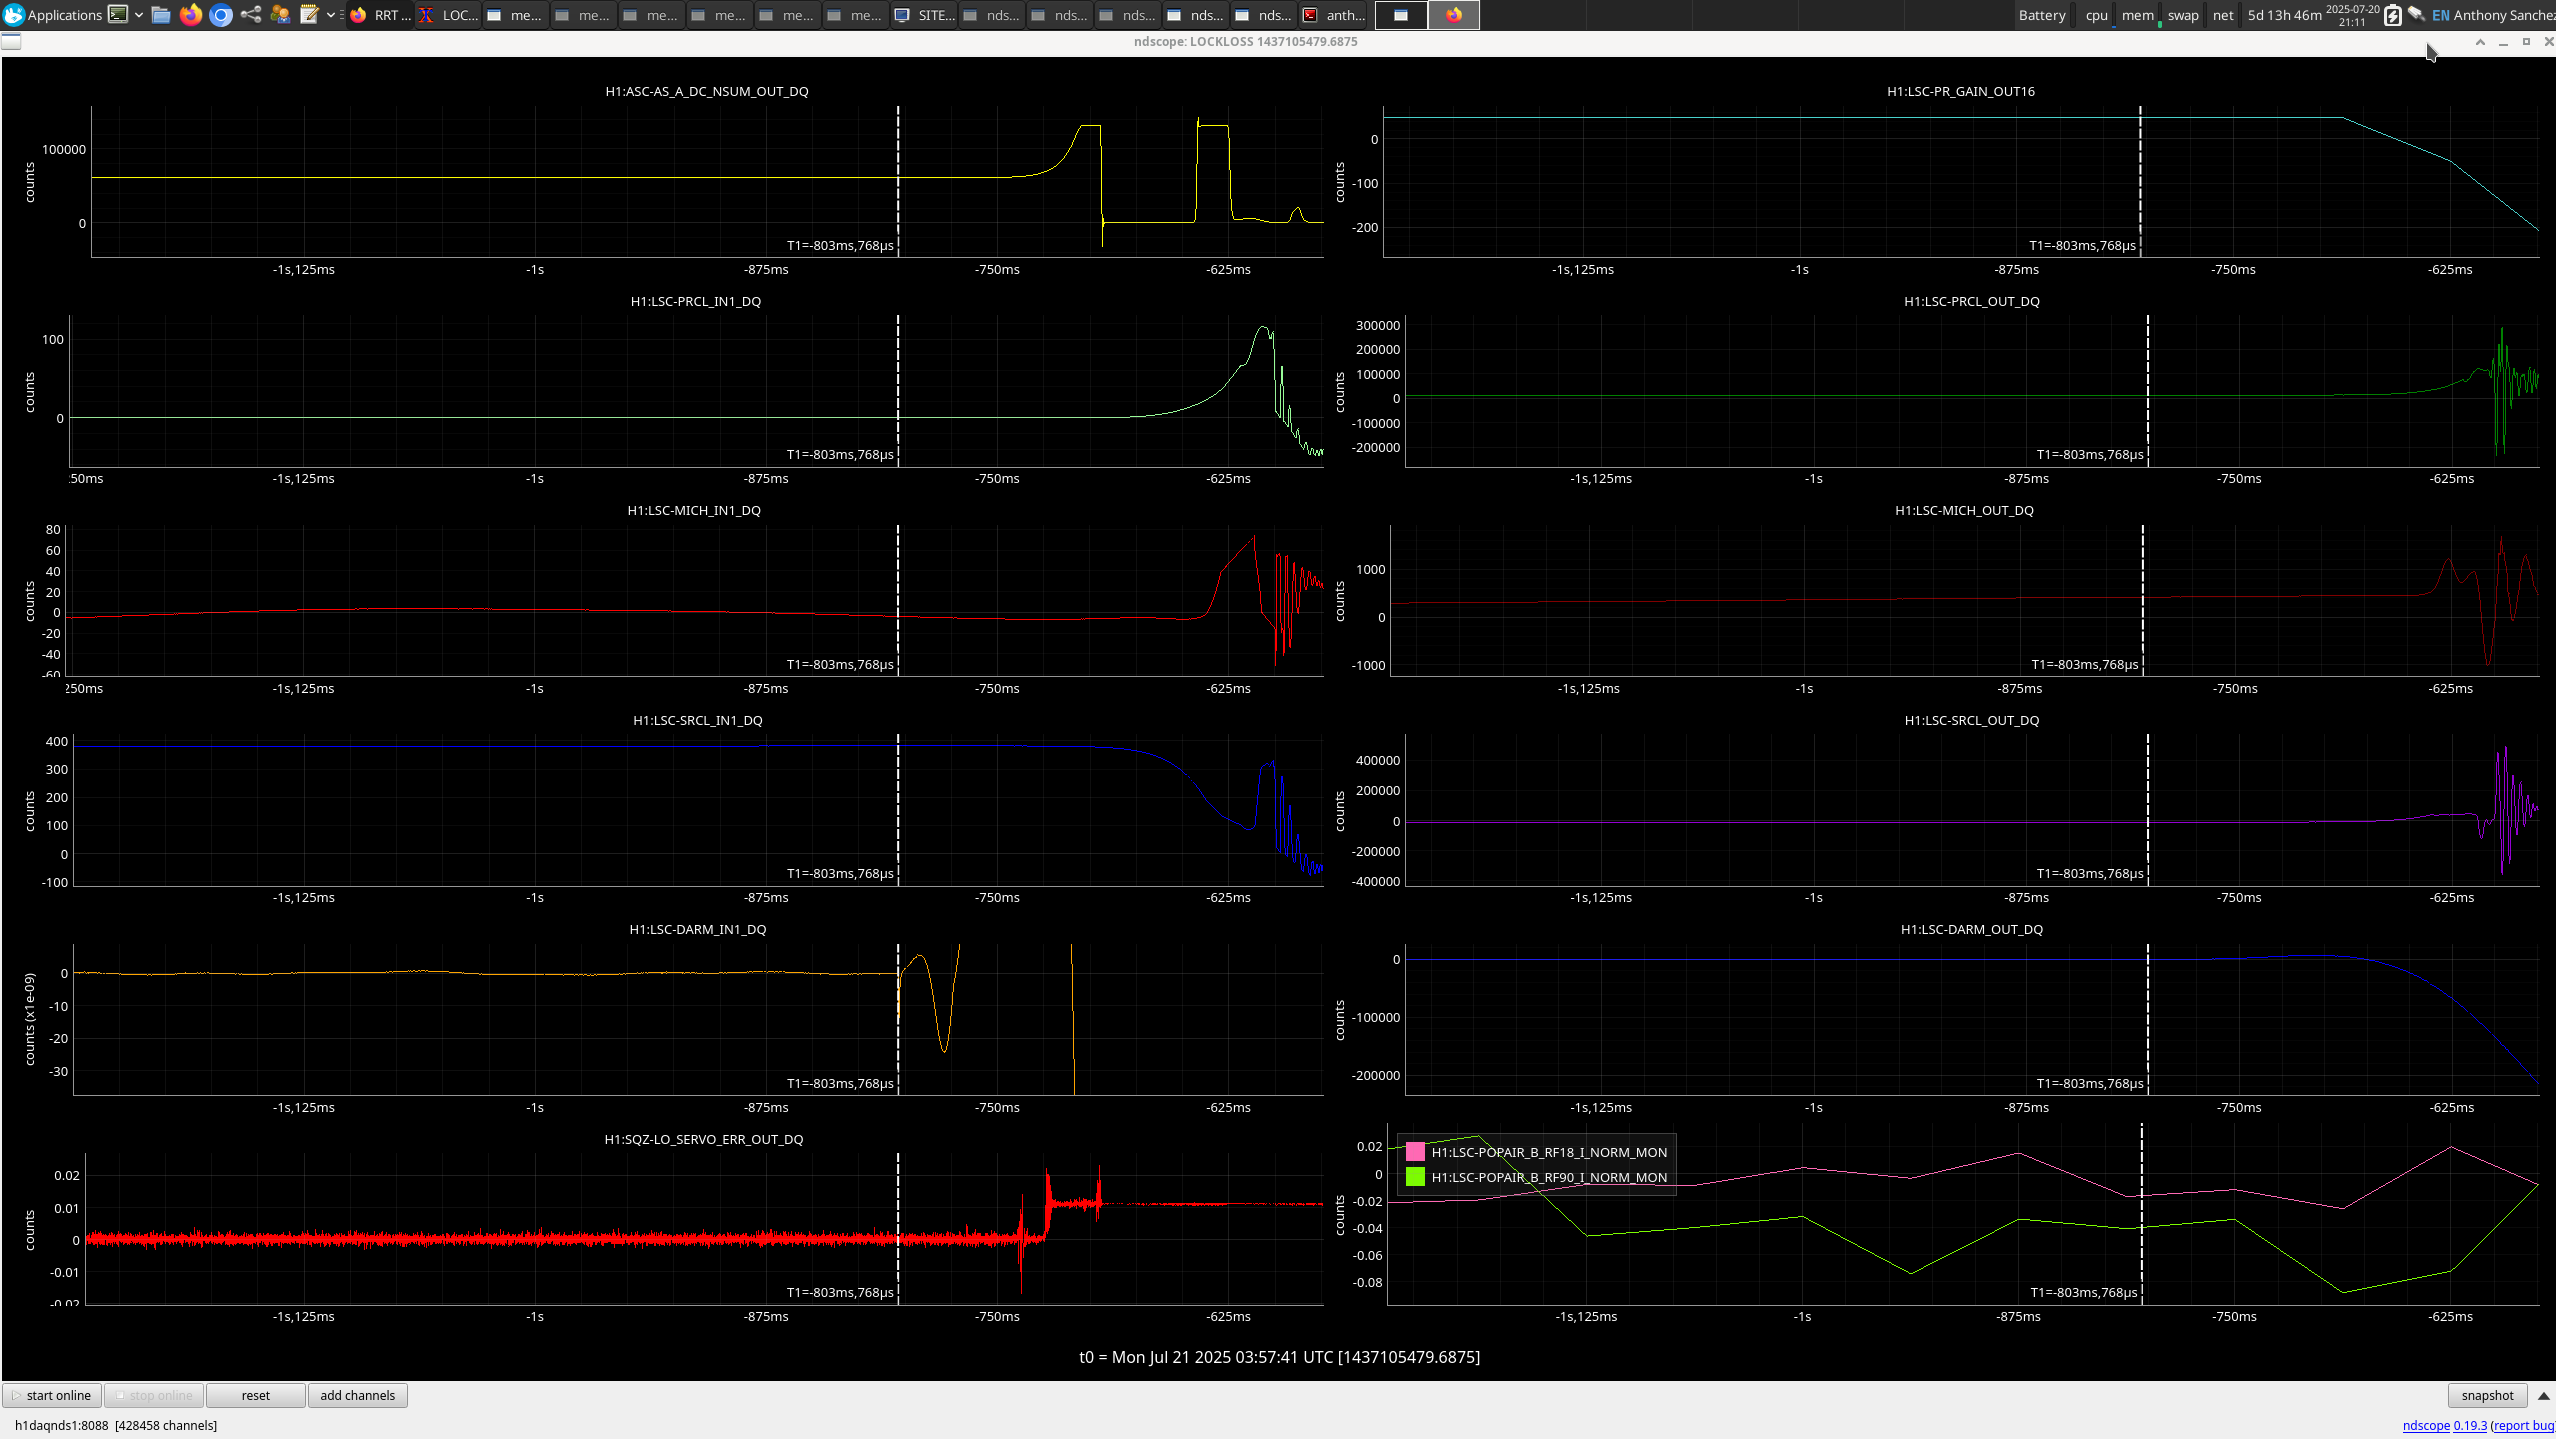Switch to the SITE taskbar window

pyautogui.click(x=925, y=15)
